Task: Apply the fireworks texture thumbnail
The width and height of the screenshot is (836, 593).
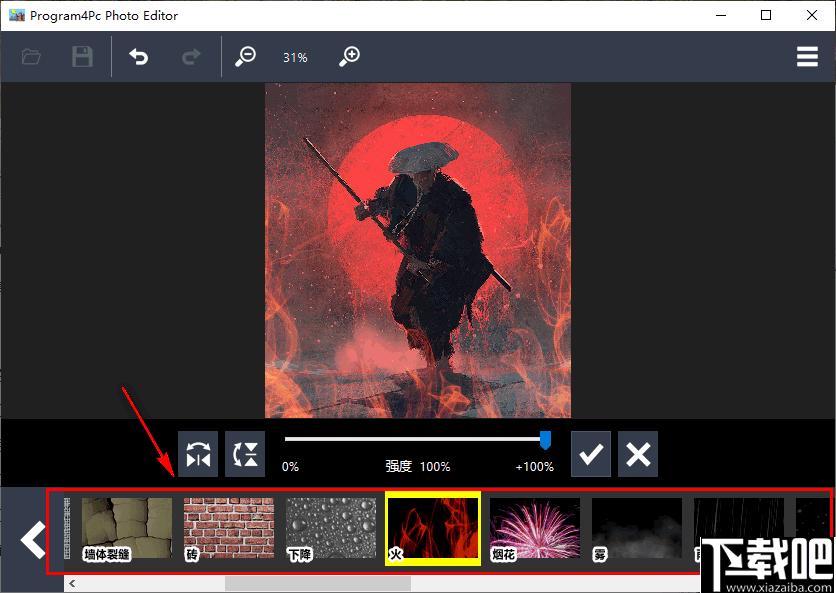Action: click(x=535, y=529)
